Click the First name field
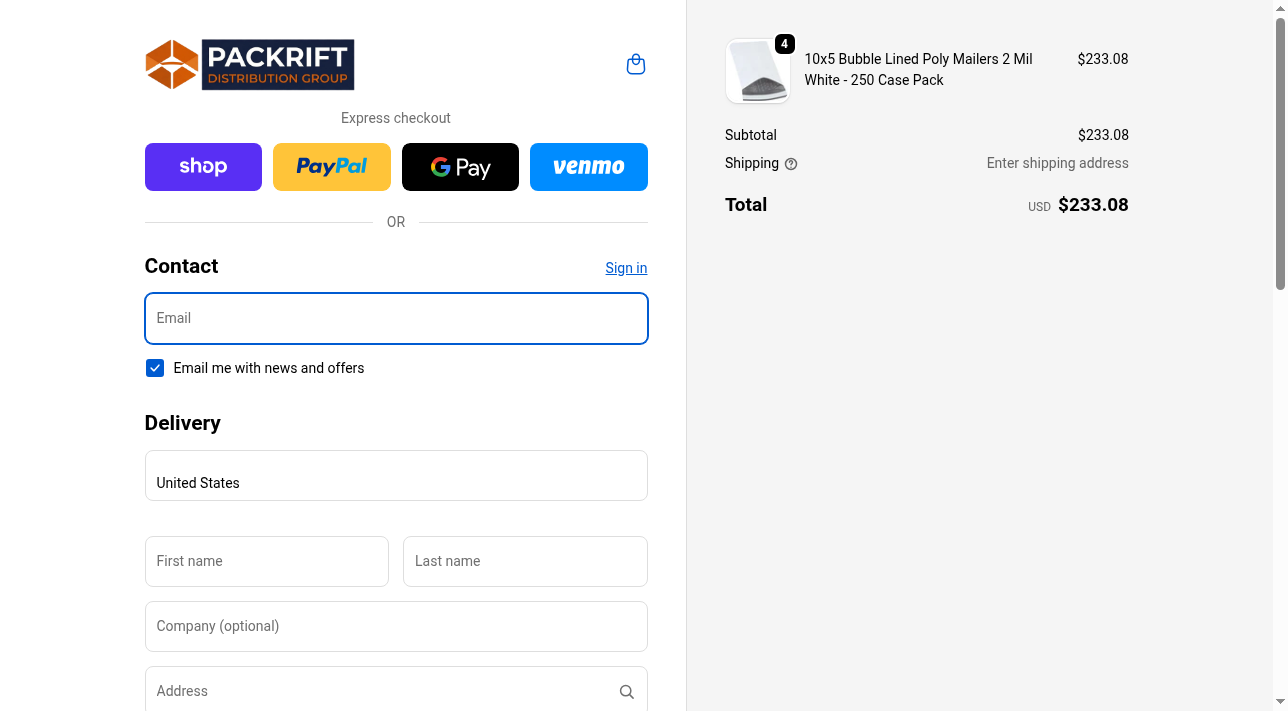 pos(267,561)
